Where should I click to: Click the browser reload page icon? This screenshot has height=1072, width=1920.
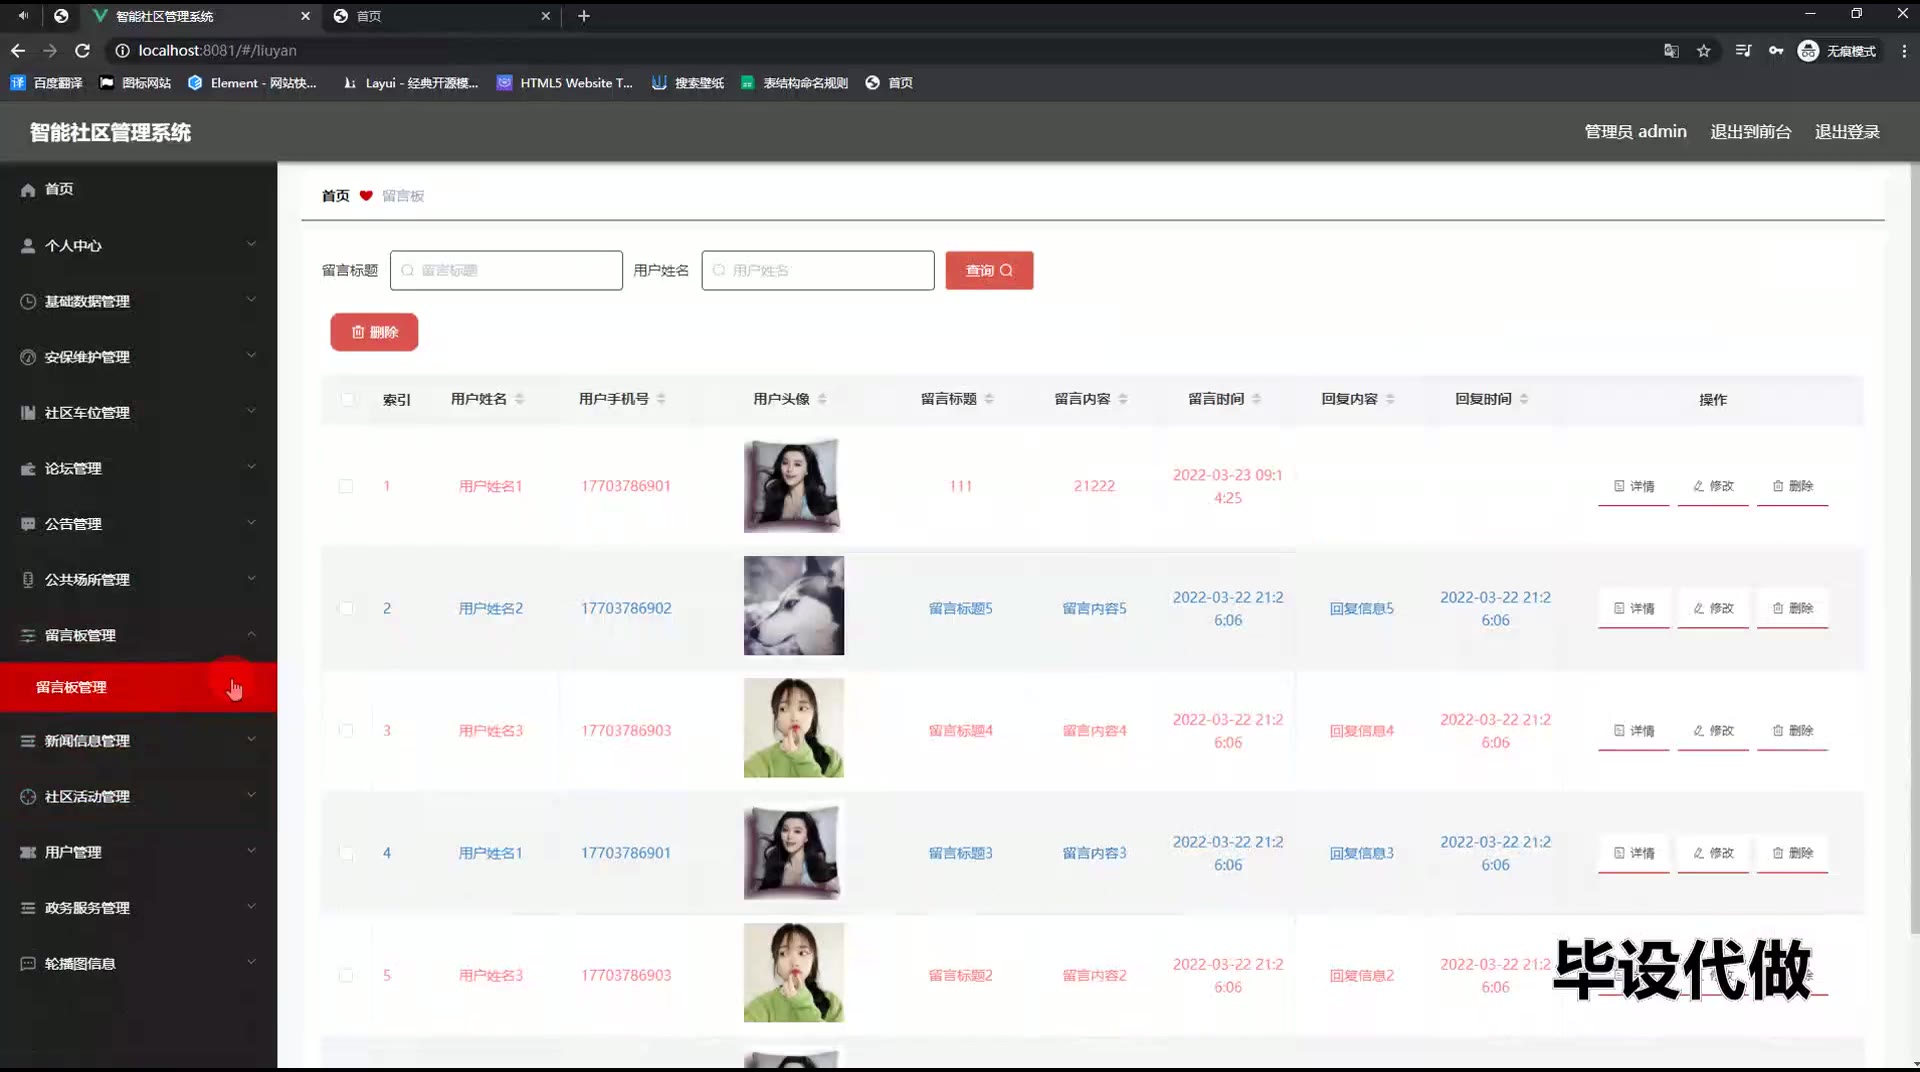pyautogui.click(x=83, y=51)
